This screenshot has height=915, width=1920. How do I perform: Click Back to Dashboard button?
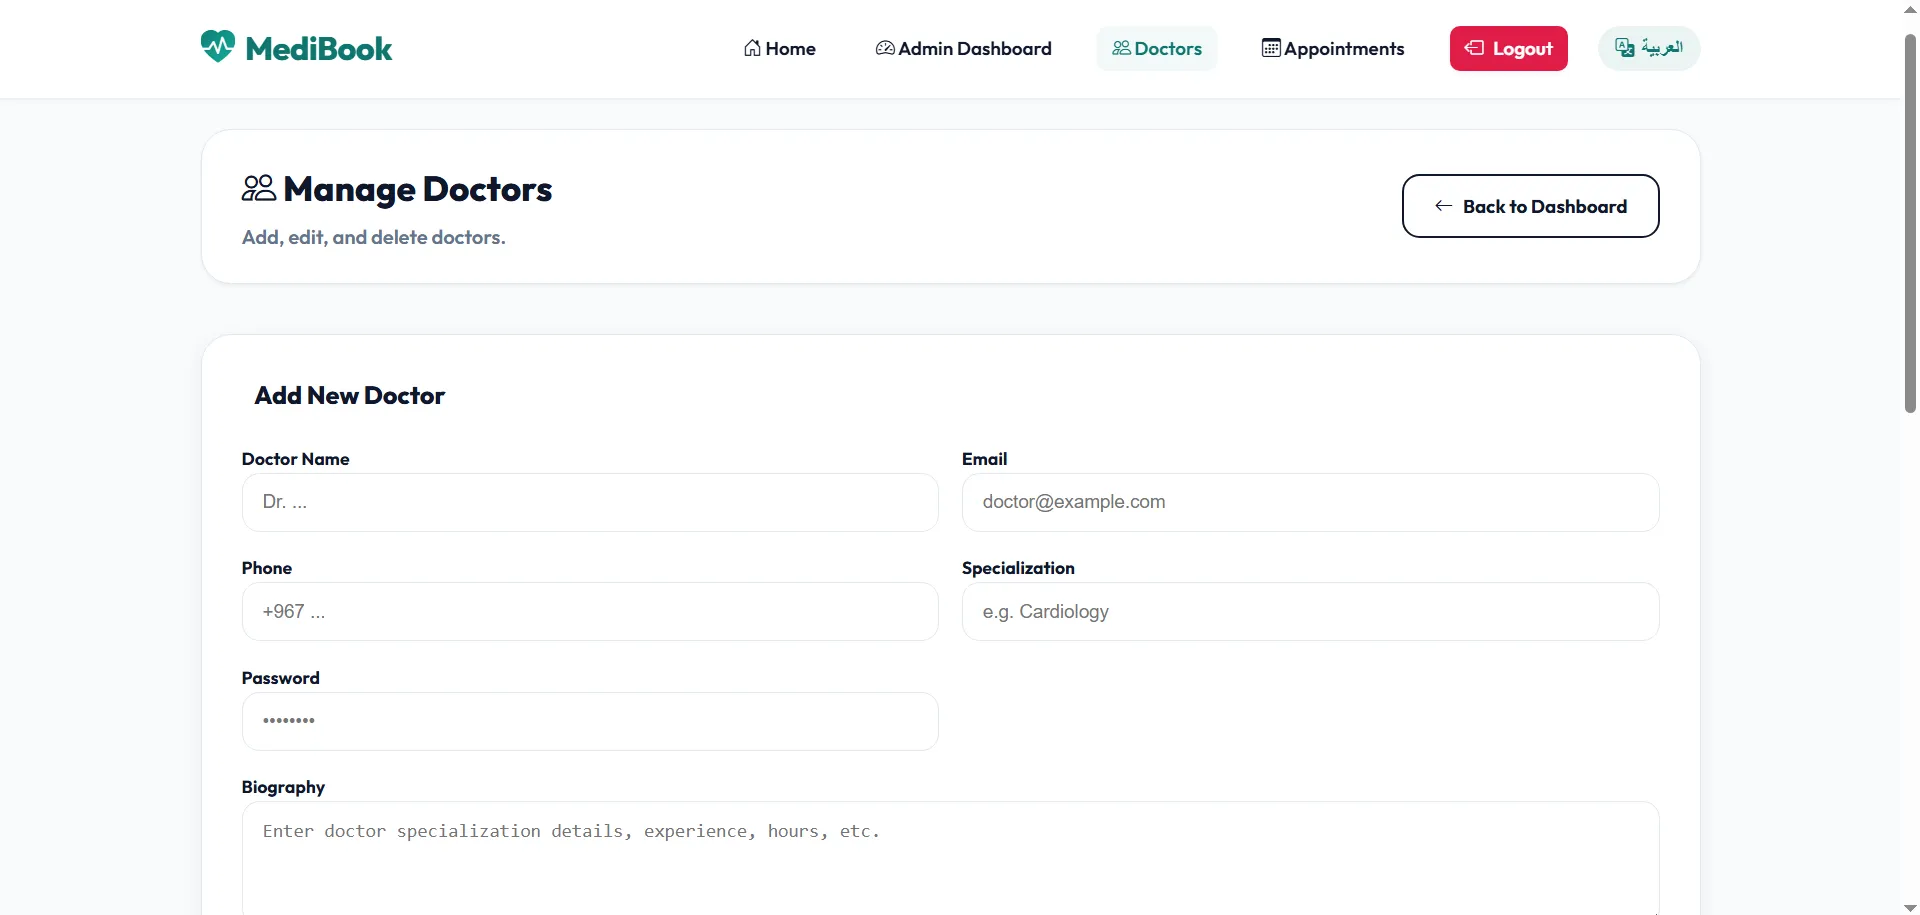(x=1531, y=206)
